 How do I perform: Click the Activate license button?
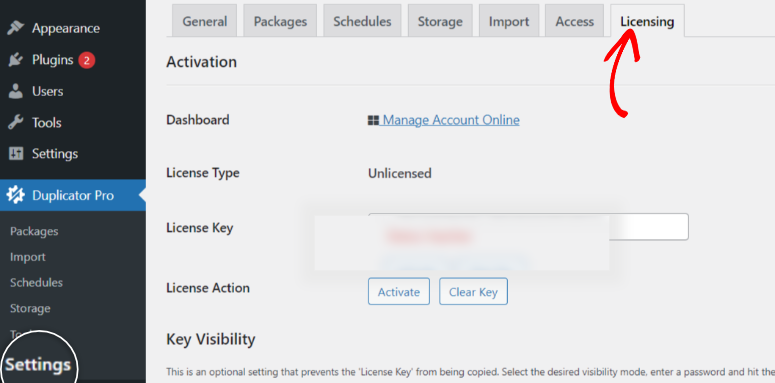coord(399,292)
